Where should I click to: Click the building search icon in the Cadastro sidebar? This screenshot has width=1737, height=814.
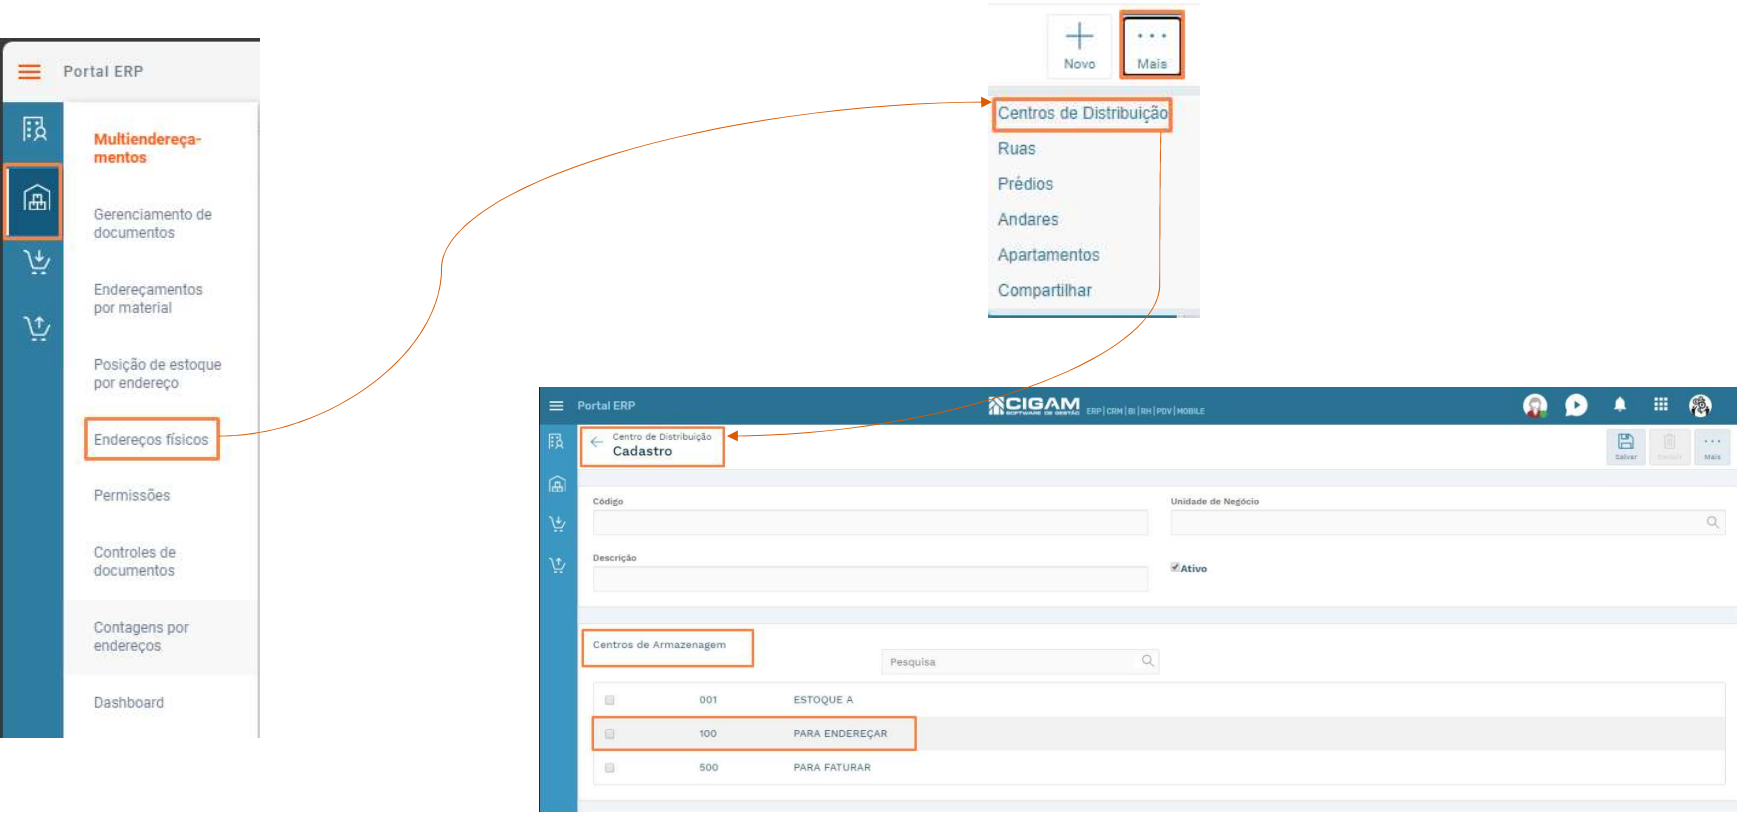coord(557,442)
